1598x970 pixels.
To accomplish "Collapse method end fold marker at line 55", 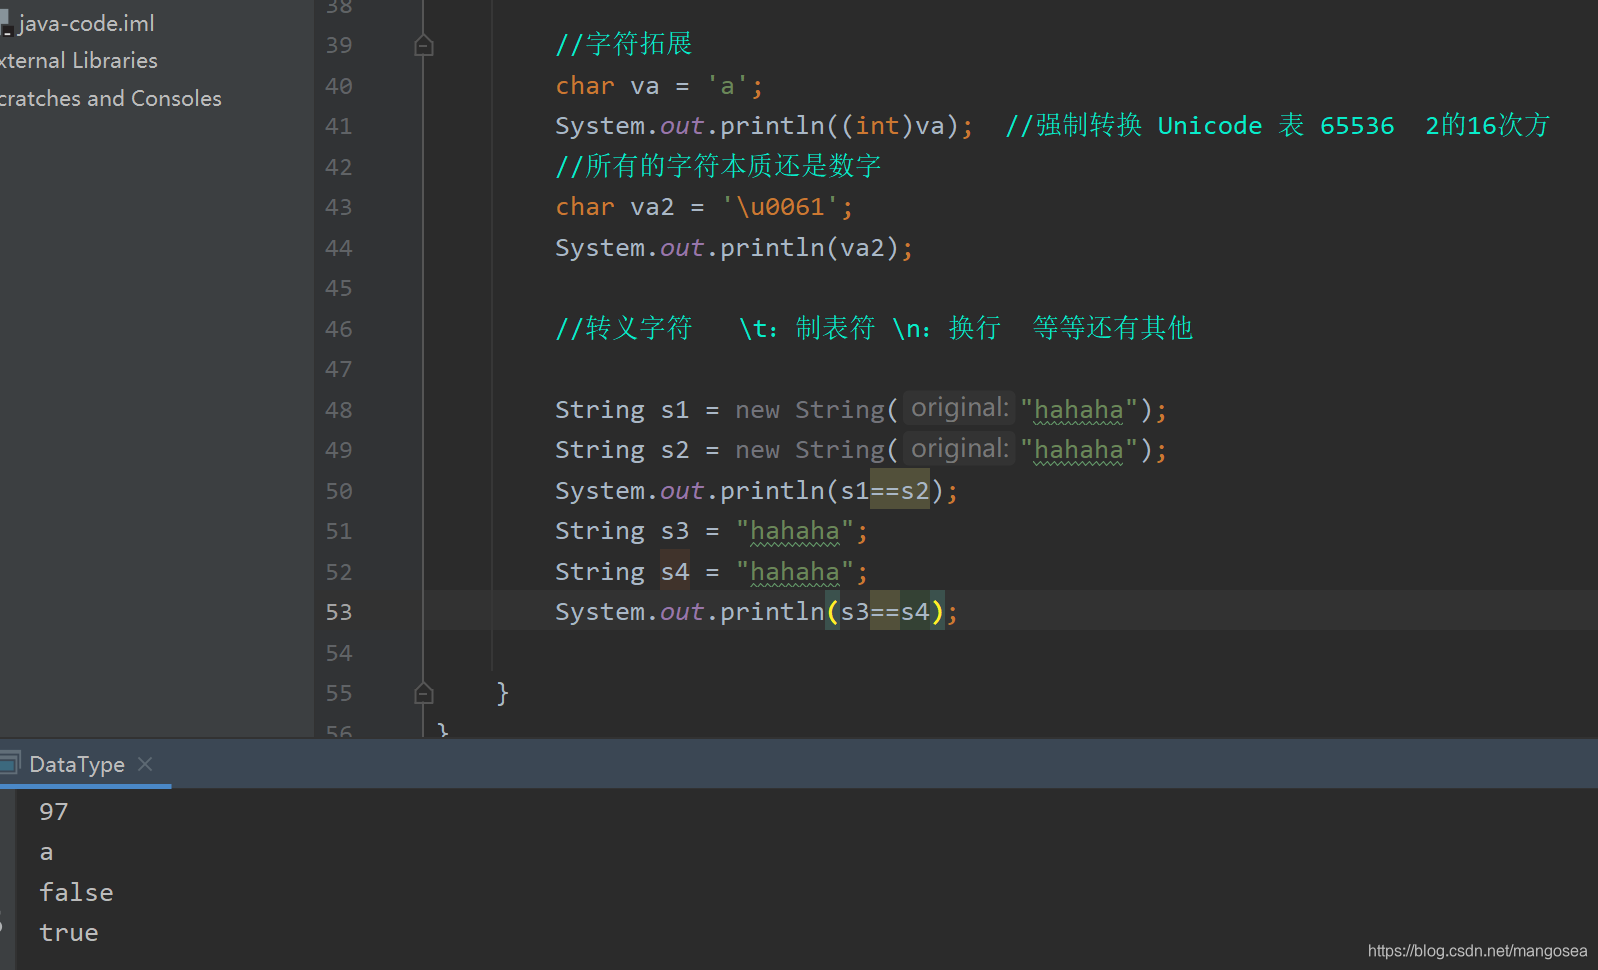I will click(x=424, y=693).
